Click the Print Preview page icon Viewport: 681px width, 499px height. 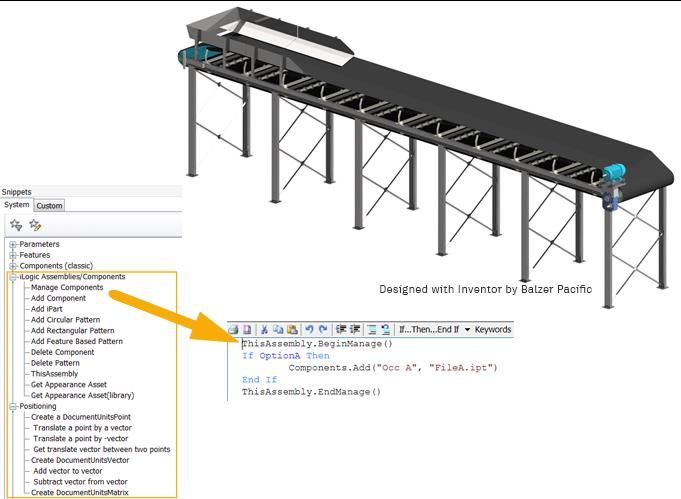247,330
